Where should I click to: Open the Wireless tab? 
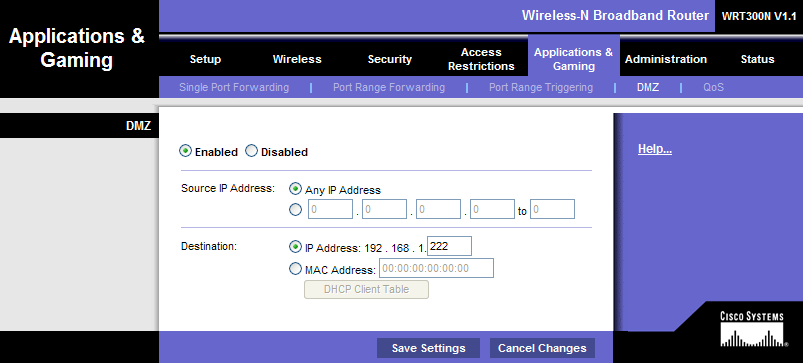coord(297,59)
